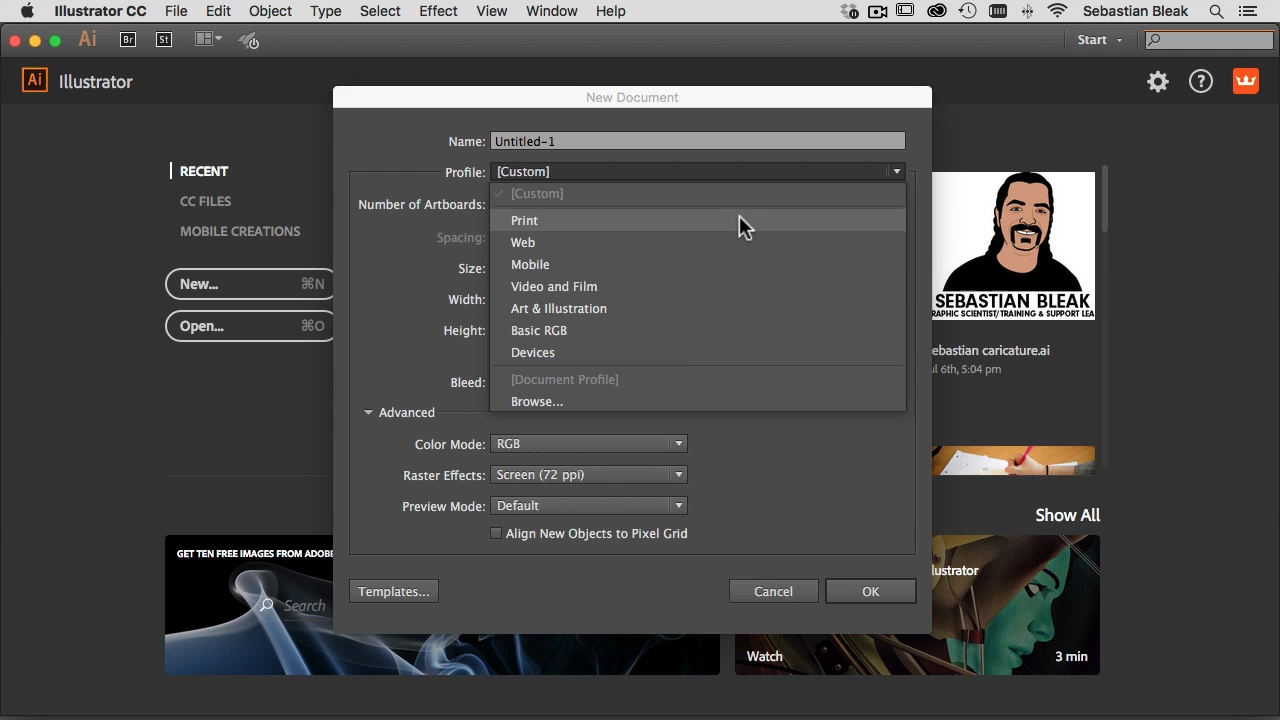Click the orange crown icon
Viewport: 1280px width, 720px height.
pos(1245,82)
